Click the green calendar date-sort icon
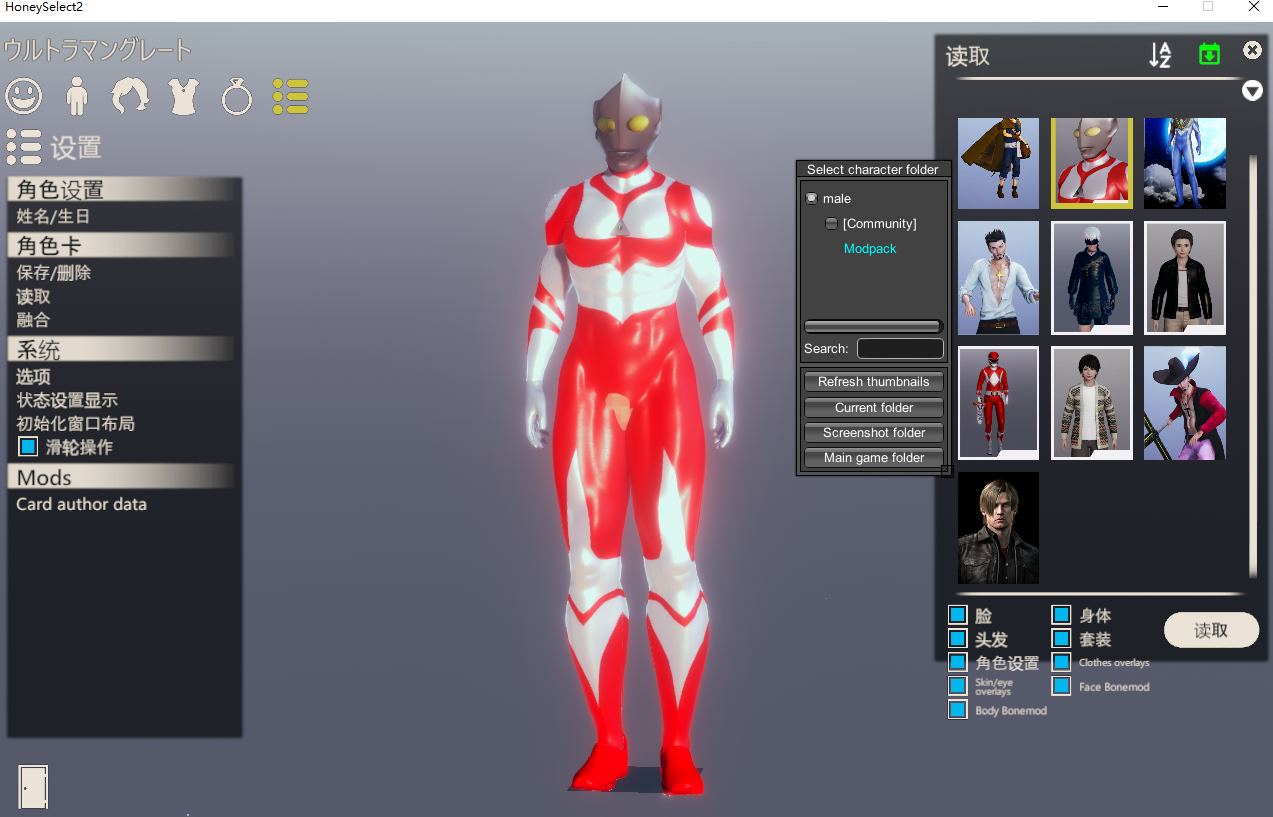 pos(1209,54)
